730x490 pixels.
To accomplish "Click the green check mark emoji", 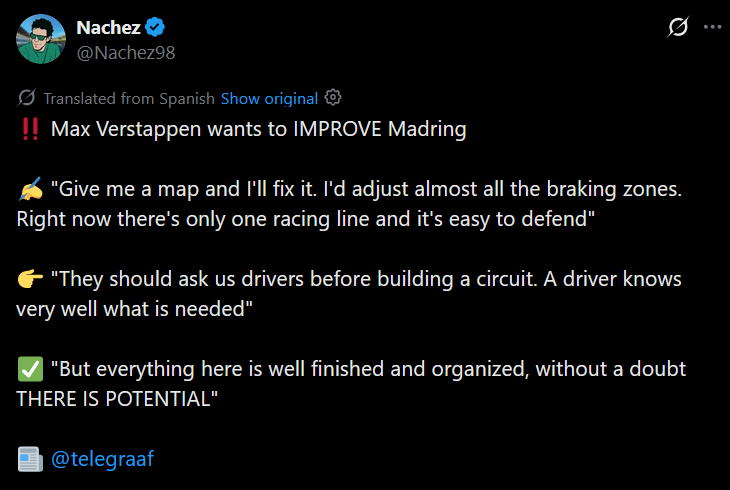I will click(30, 369).
